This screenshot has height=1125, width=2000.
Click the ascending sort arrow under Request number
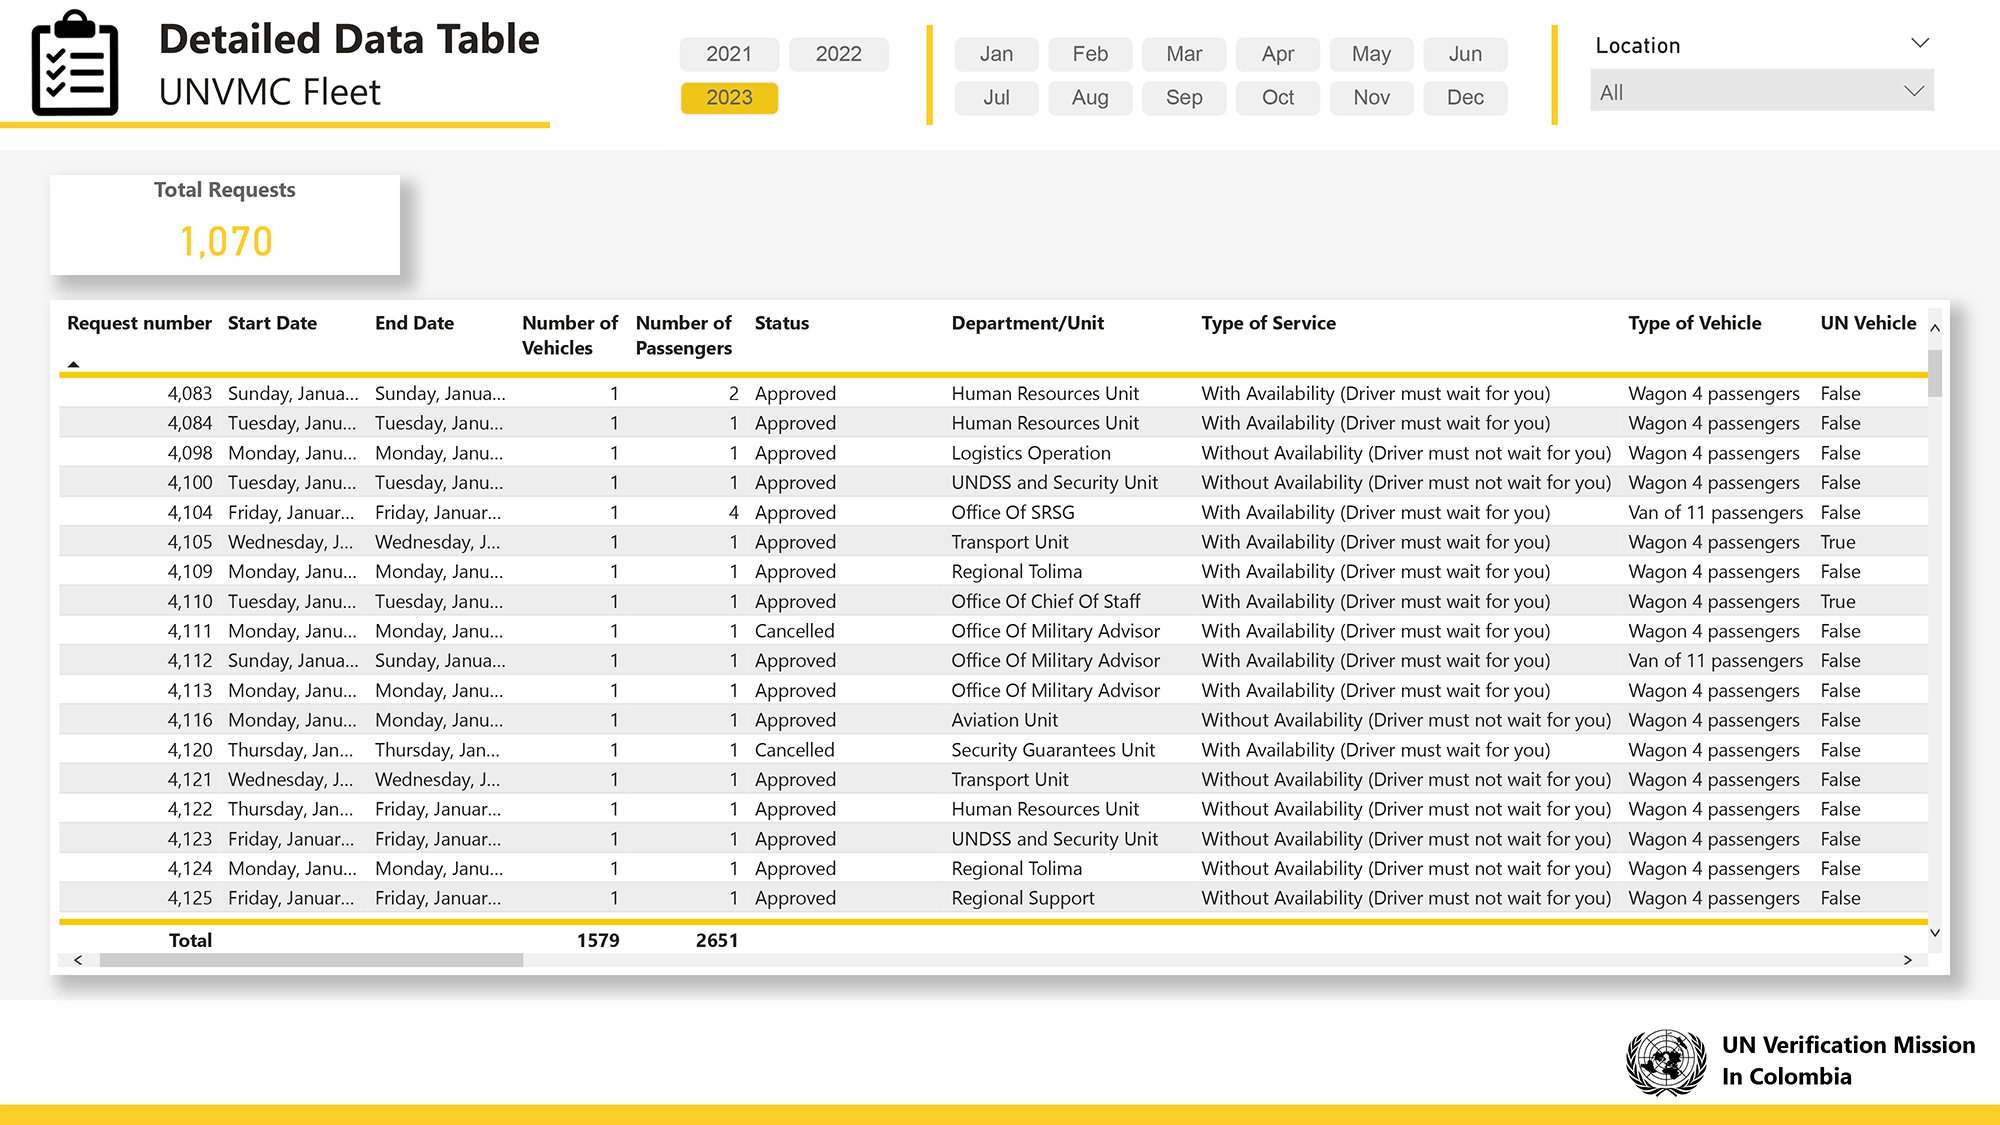pyautogui.click(x=73, y=364)
